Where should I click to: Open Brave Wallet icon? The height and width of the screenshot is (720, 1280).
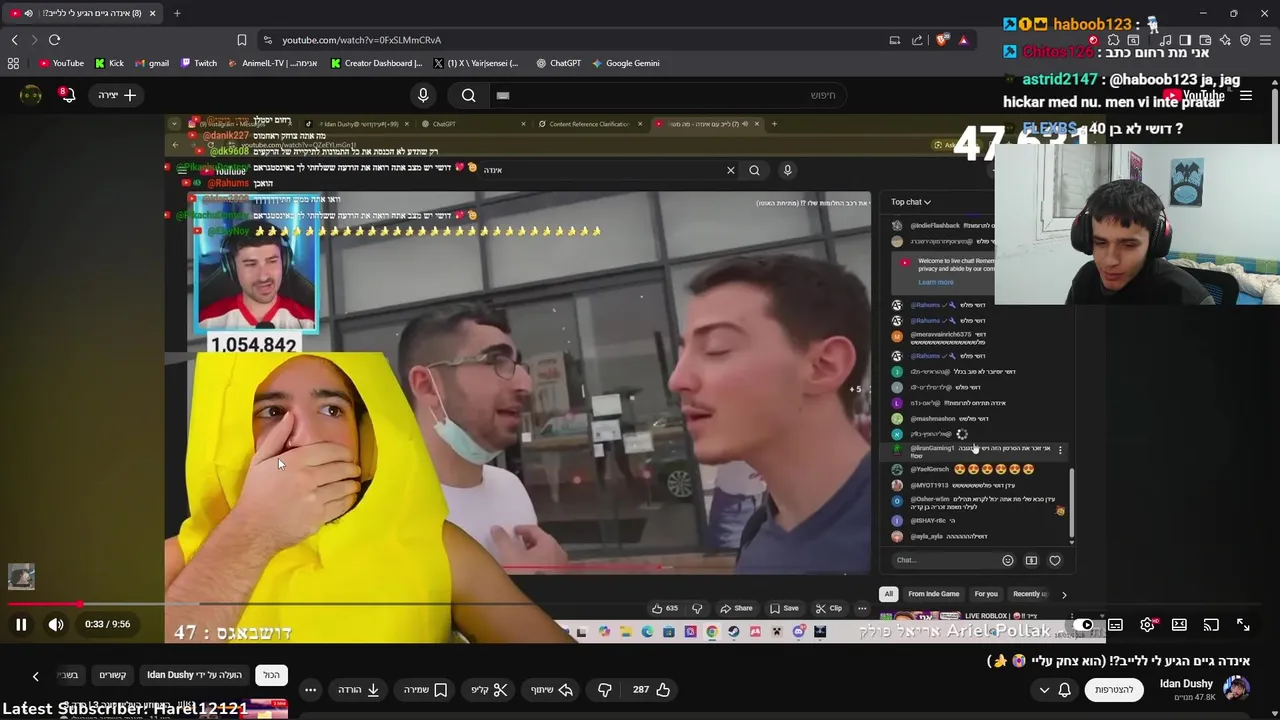[1206, 40]
